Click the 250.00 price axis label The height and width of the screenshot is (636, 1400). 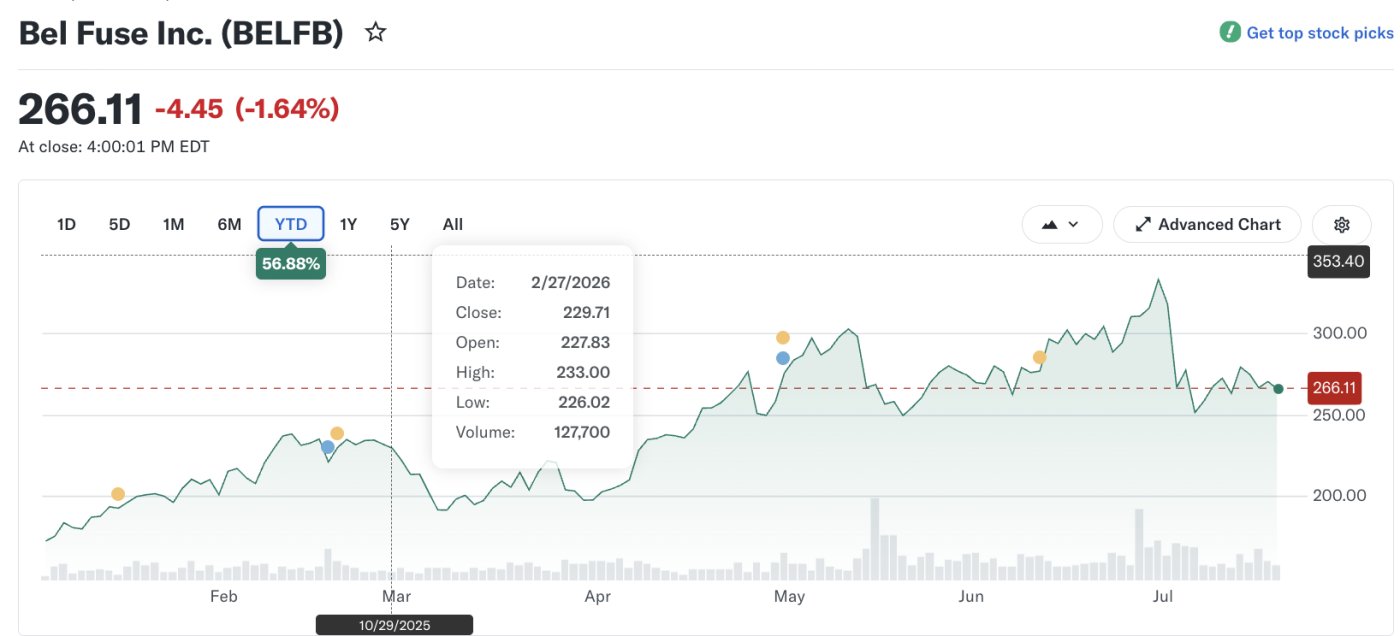pos(1339,414)
